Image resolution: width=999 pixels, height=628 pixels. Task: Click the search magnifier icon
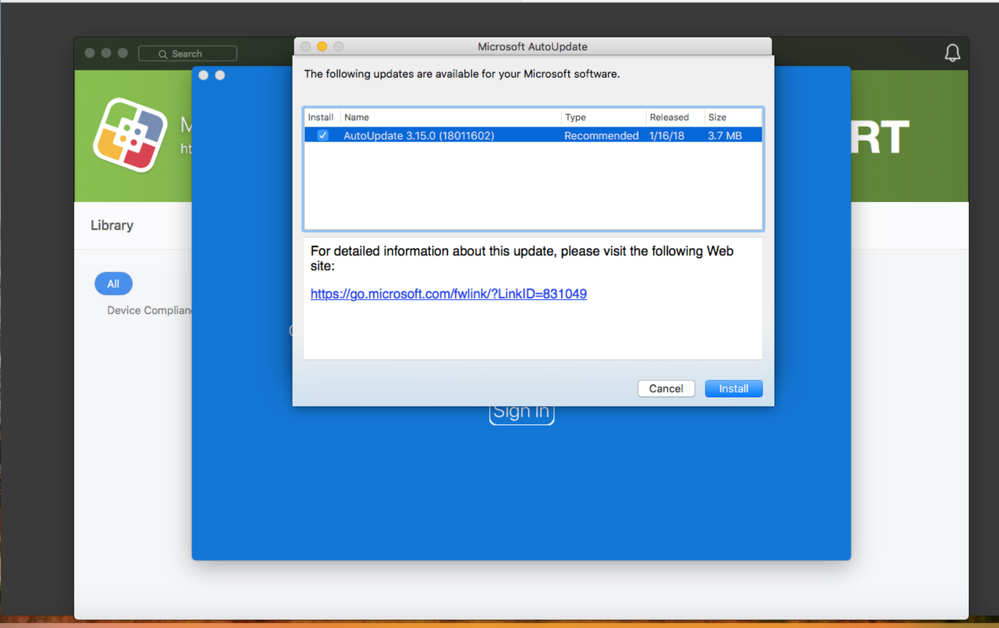(x=162, y=54)
